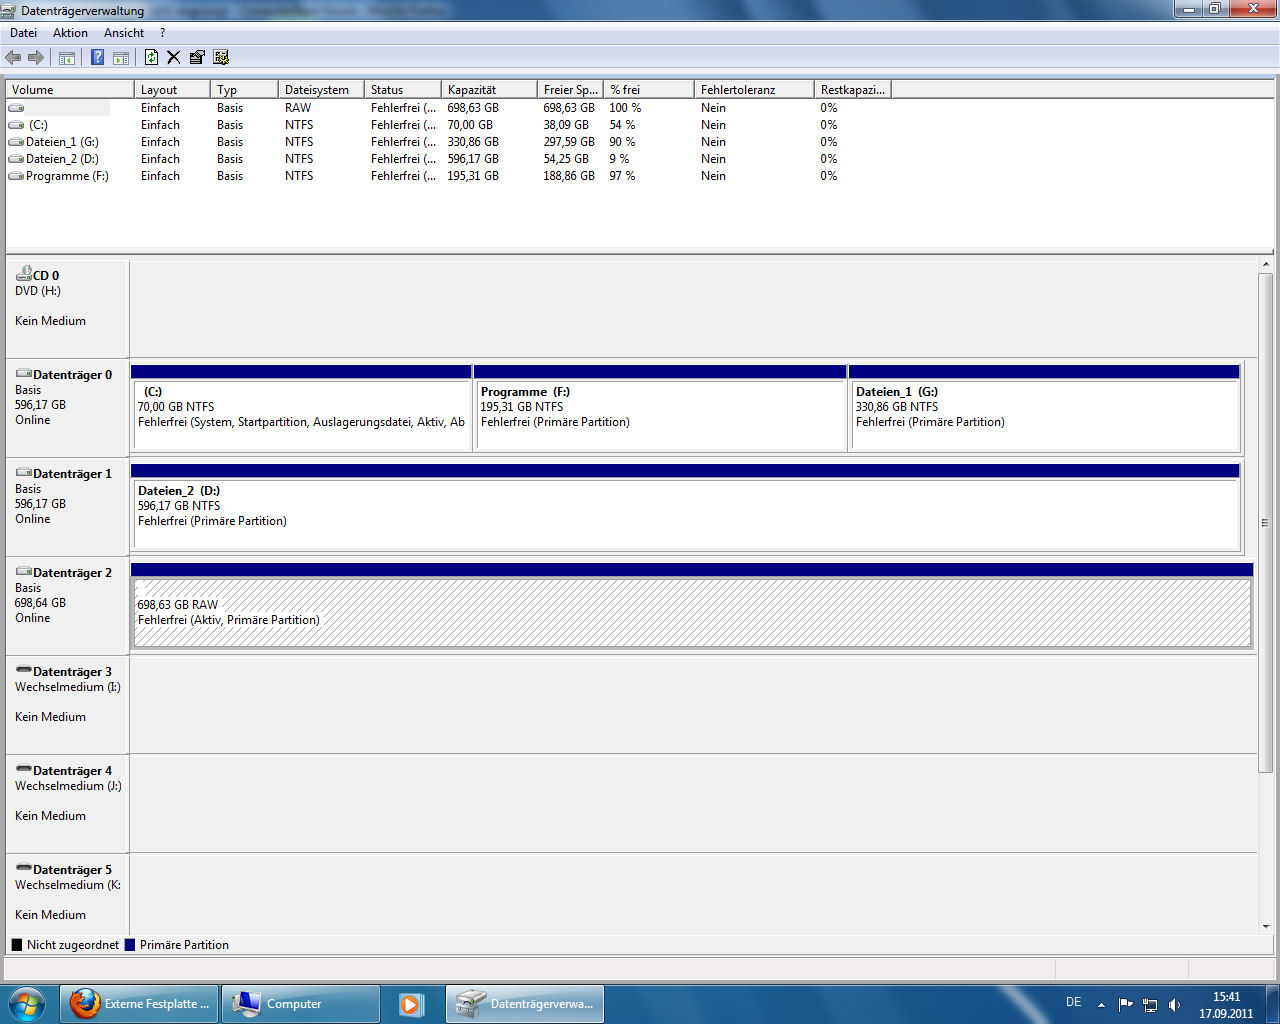
Task: Select the drive icon of Dateien_1 (G:)
Action: (16, 142)
